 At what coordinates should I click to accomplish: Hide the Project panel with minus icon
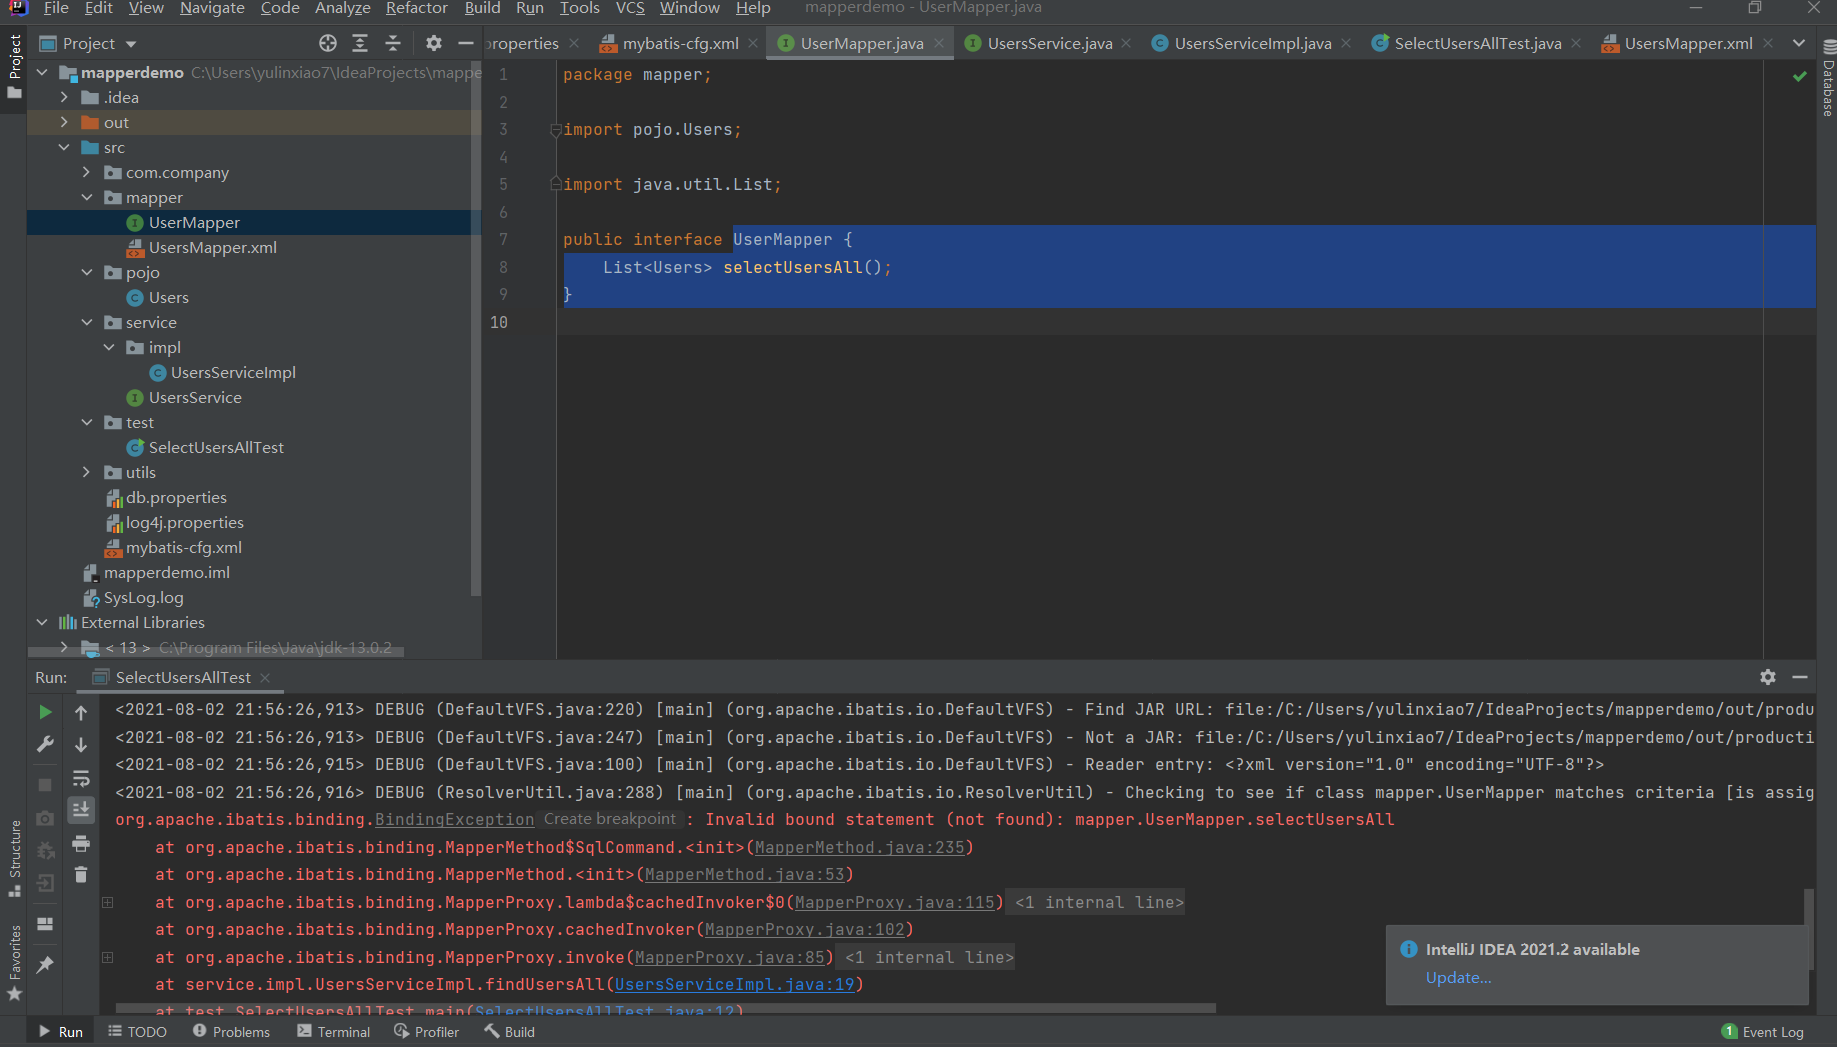(465, 43)
